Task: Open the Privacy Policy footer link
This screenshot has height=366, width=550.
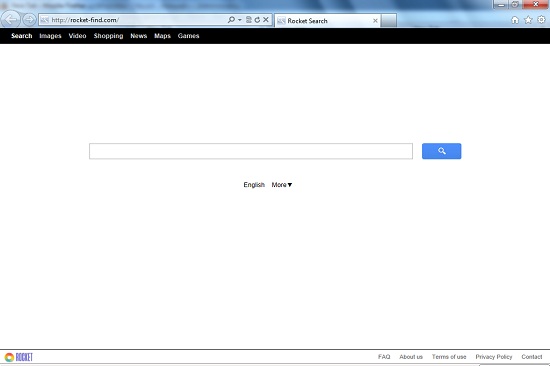Action: [x=494, y=357]
